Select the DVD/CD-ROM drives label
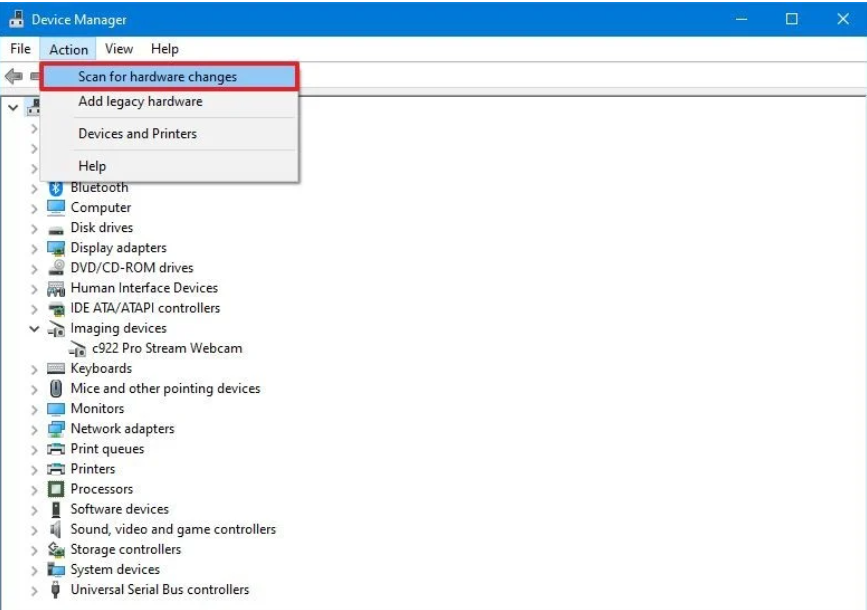 pos(132,268)
